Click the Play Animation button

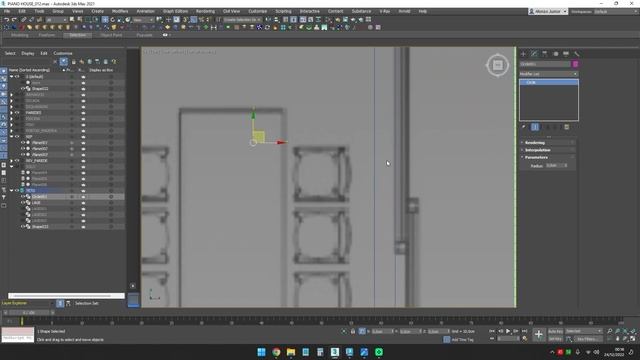tap(508, 331)
